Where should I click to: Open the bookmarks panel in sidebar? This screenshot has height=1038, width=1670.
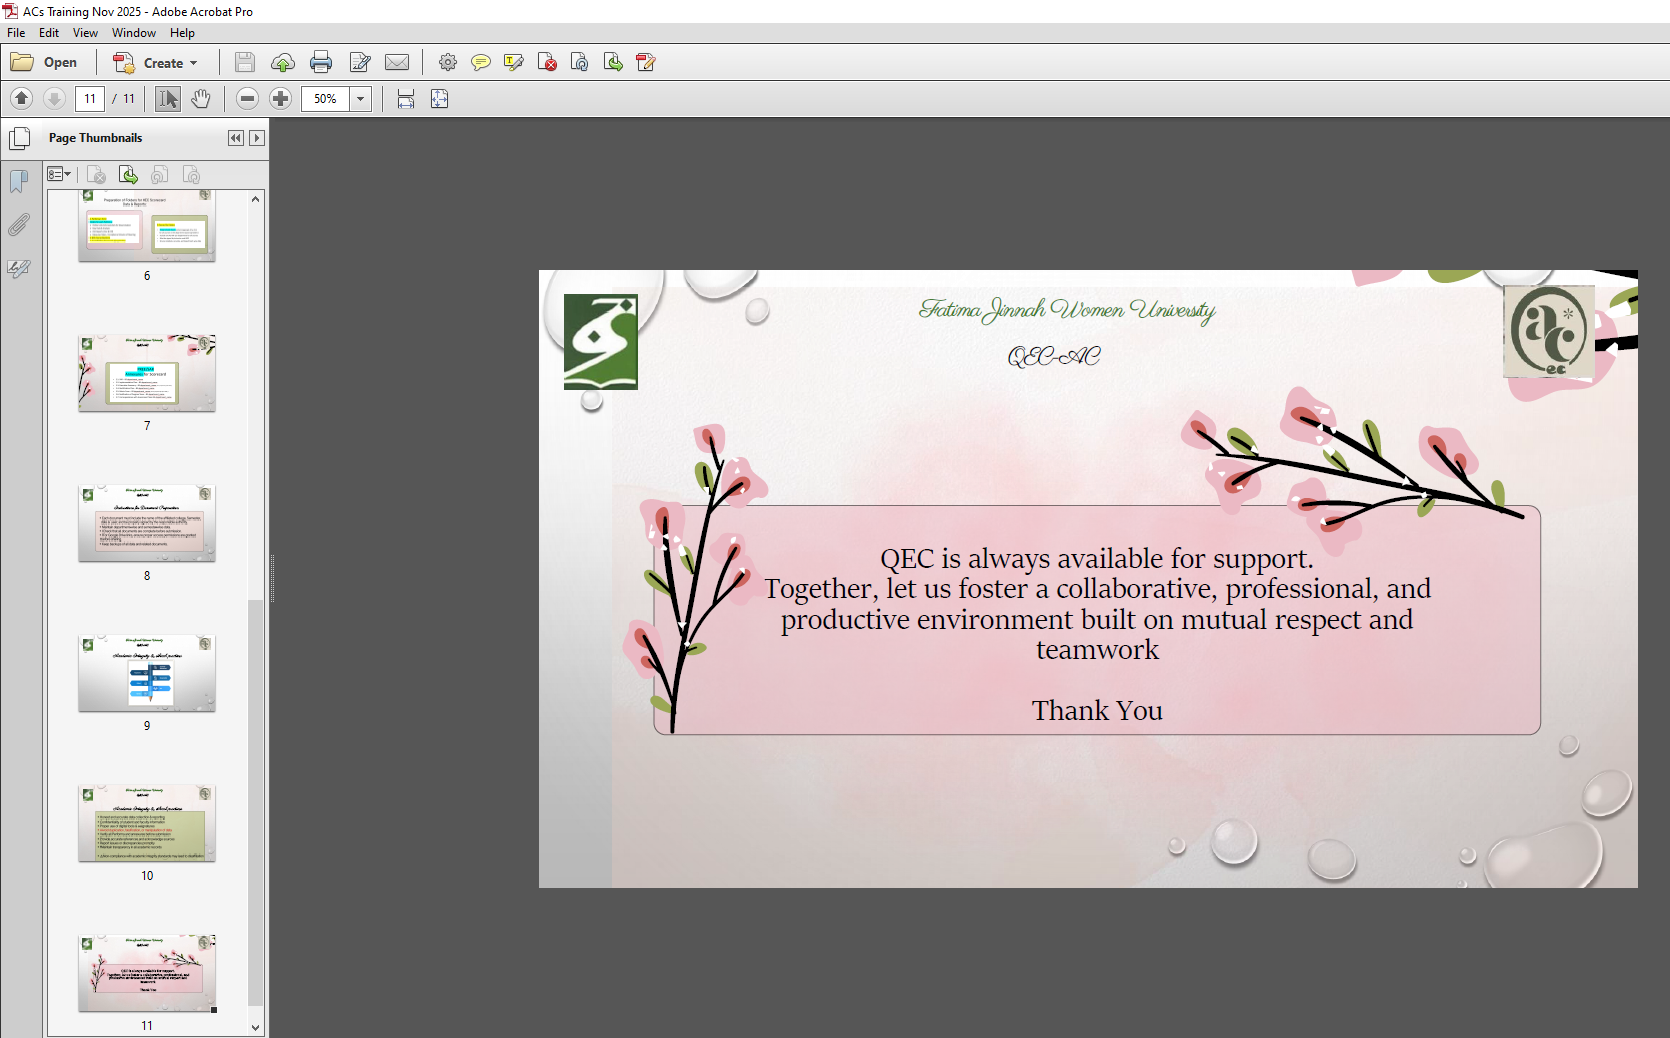[19, 181]
